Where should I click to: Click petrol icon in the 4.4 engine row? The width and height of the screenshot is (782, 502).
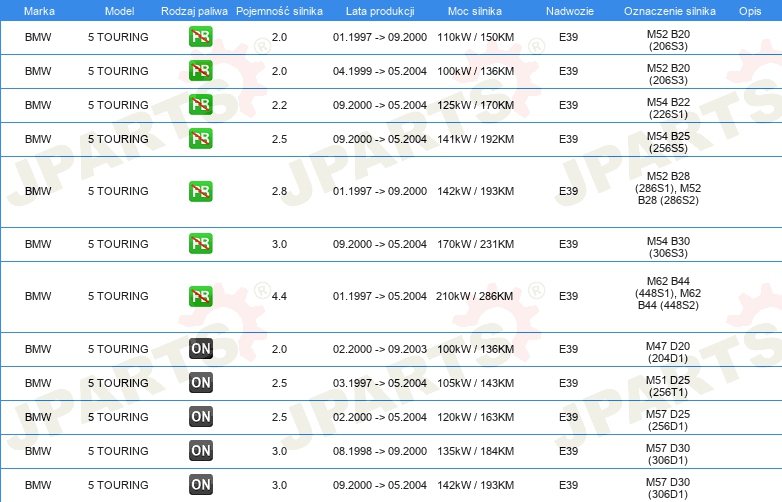point(200,296)
